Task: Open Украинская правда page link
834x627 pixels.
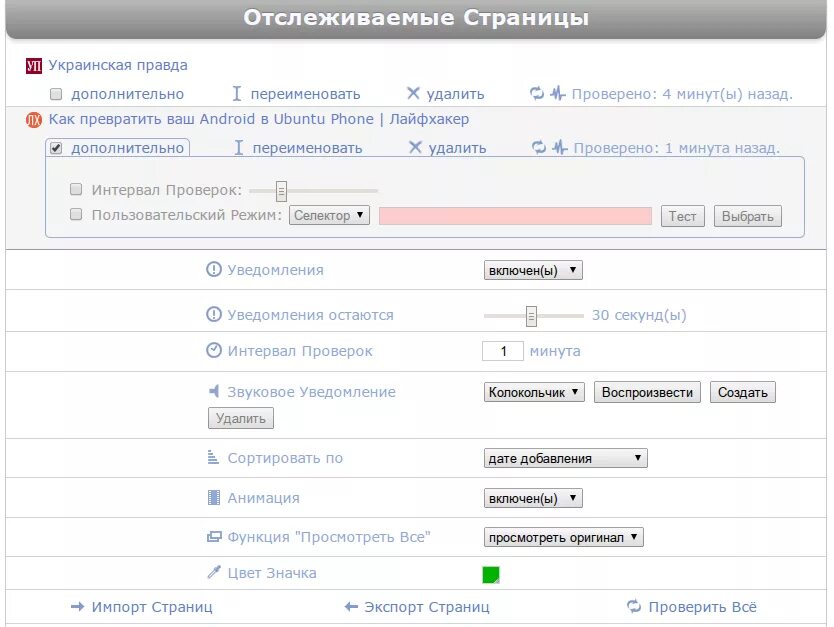Action: click(x=118, y=65)
